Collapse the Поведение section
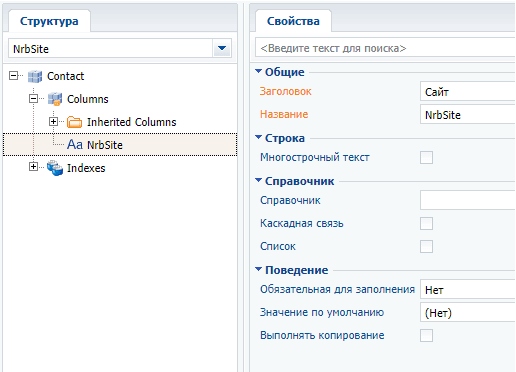The image size is (516, 372). (258, 269)
